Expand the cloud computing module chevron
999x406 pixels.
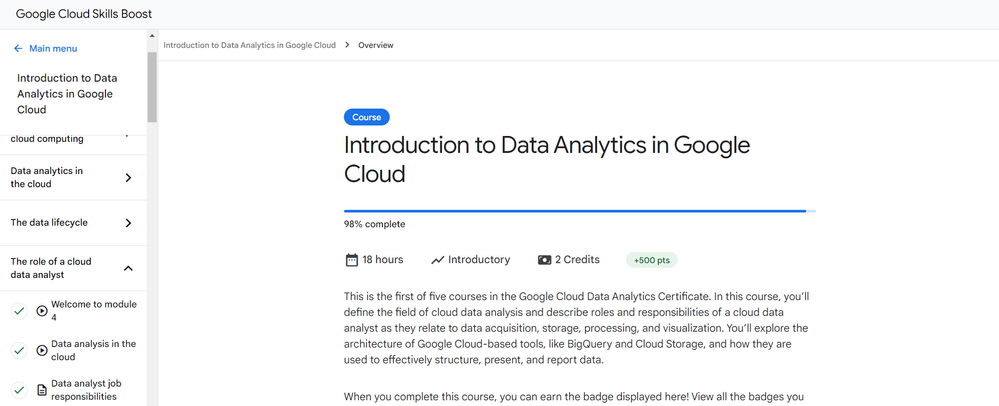pos(128,136)
